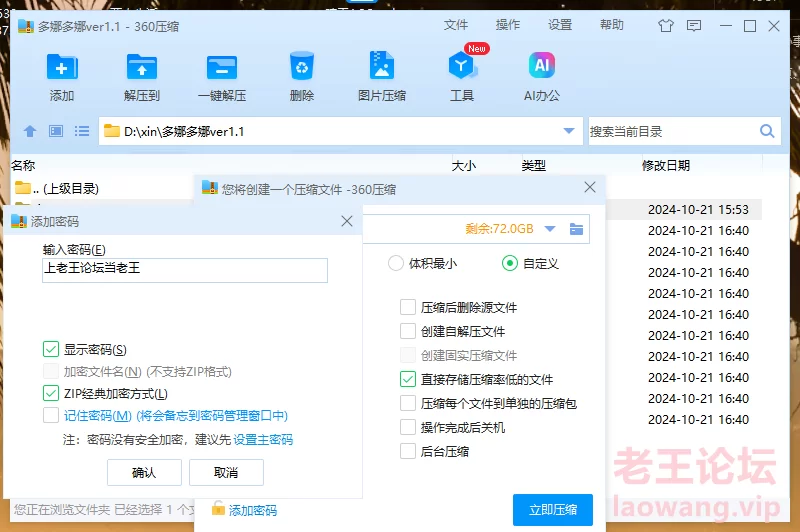
Task: Toggle the 显示密码(S) checkbox
Action: click(51, 349)
